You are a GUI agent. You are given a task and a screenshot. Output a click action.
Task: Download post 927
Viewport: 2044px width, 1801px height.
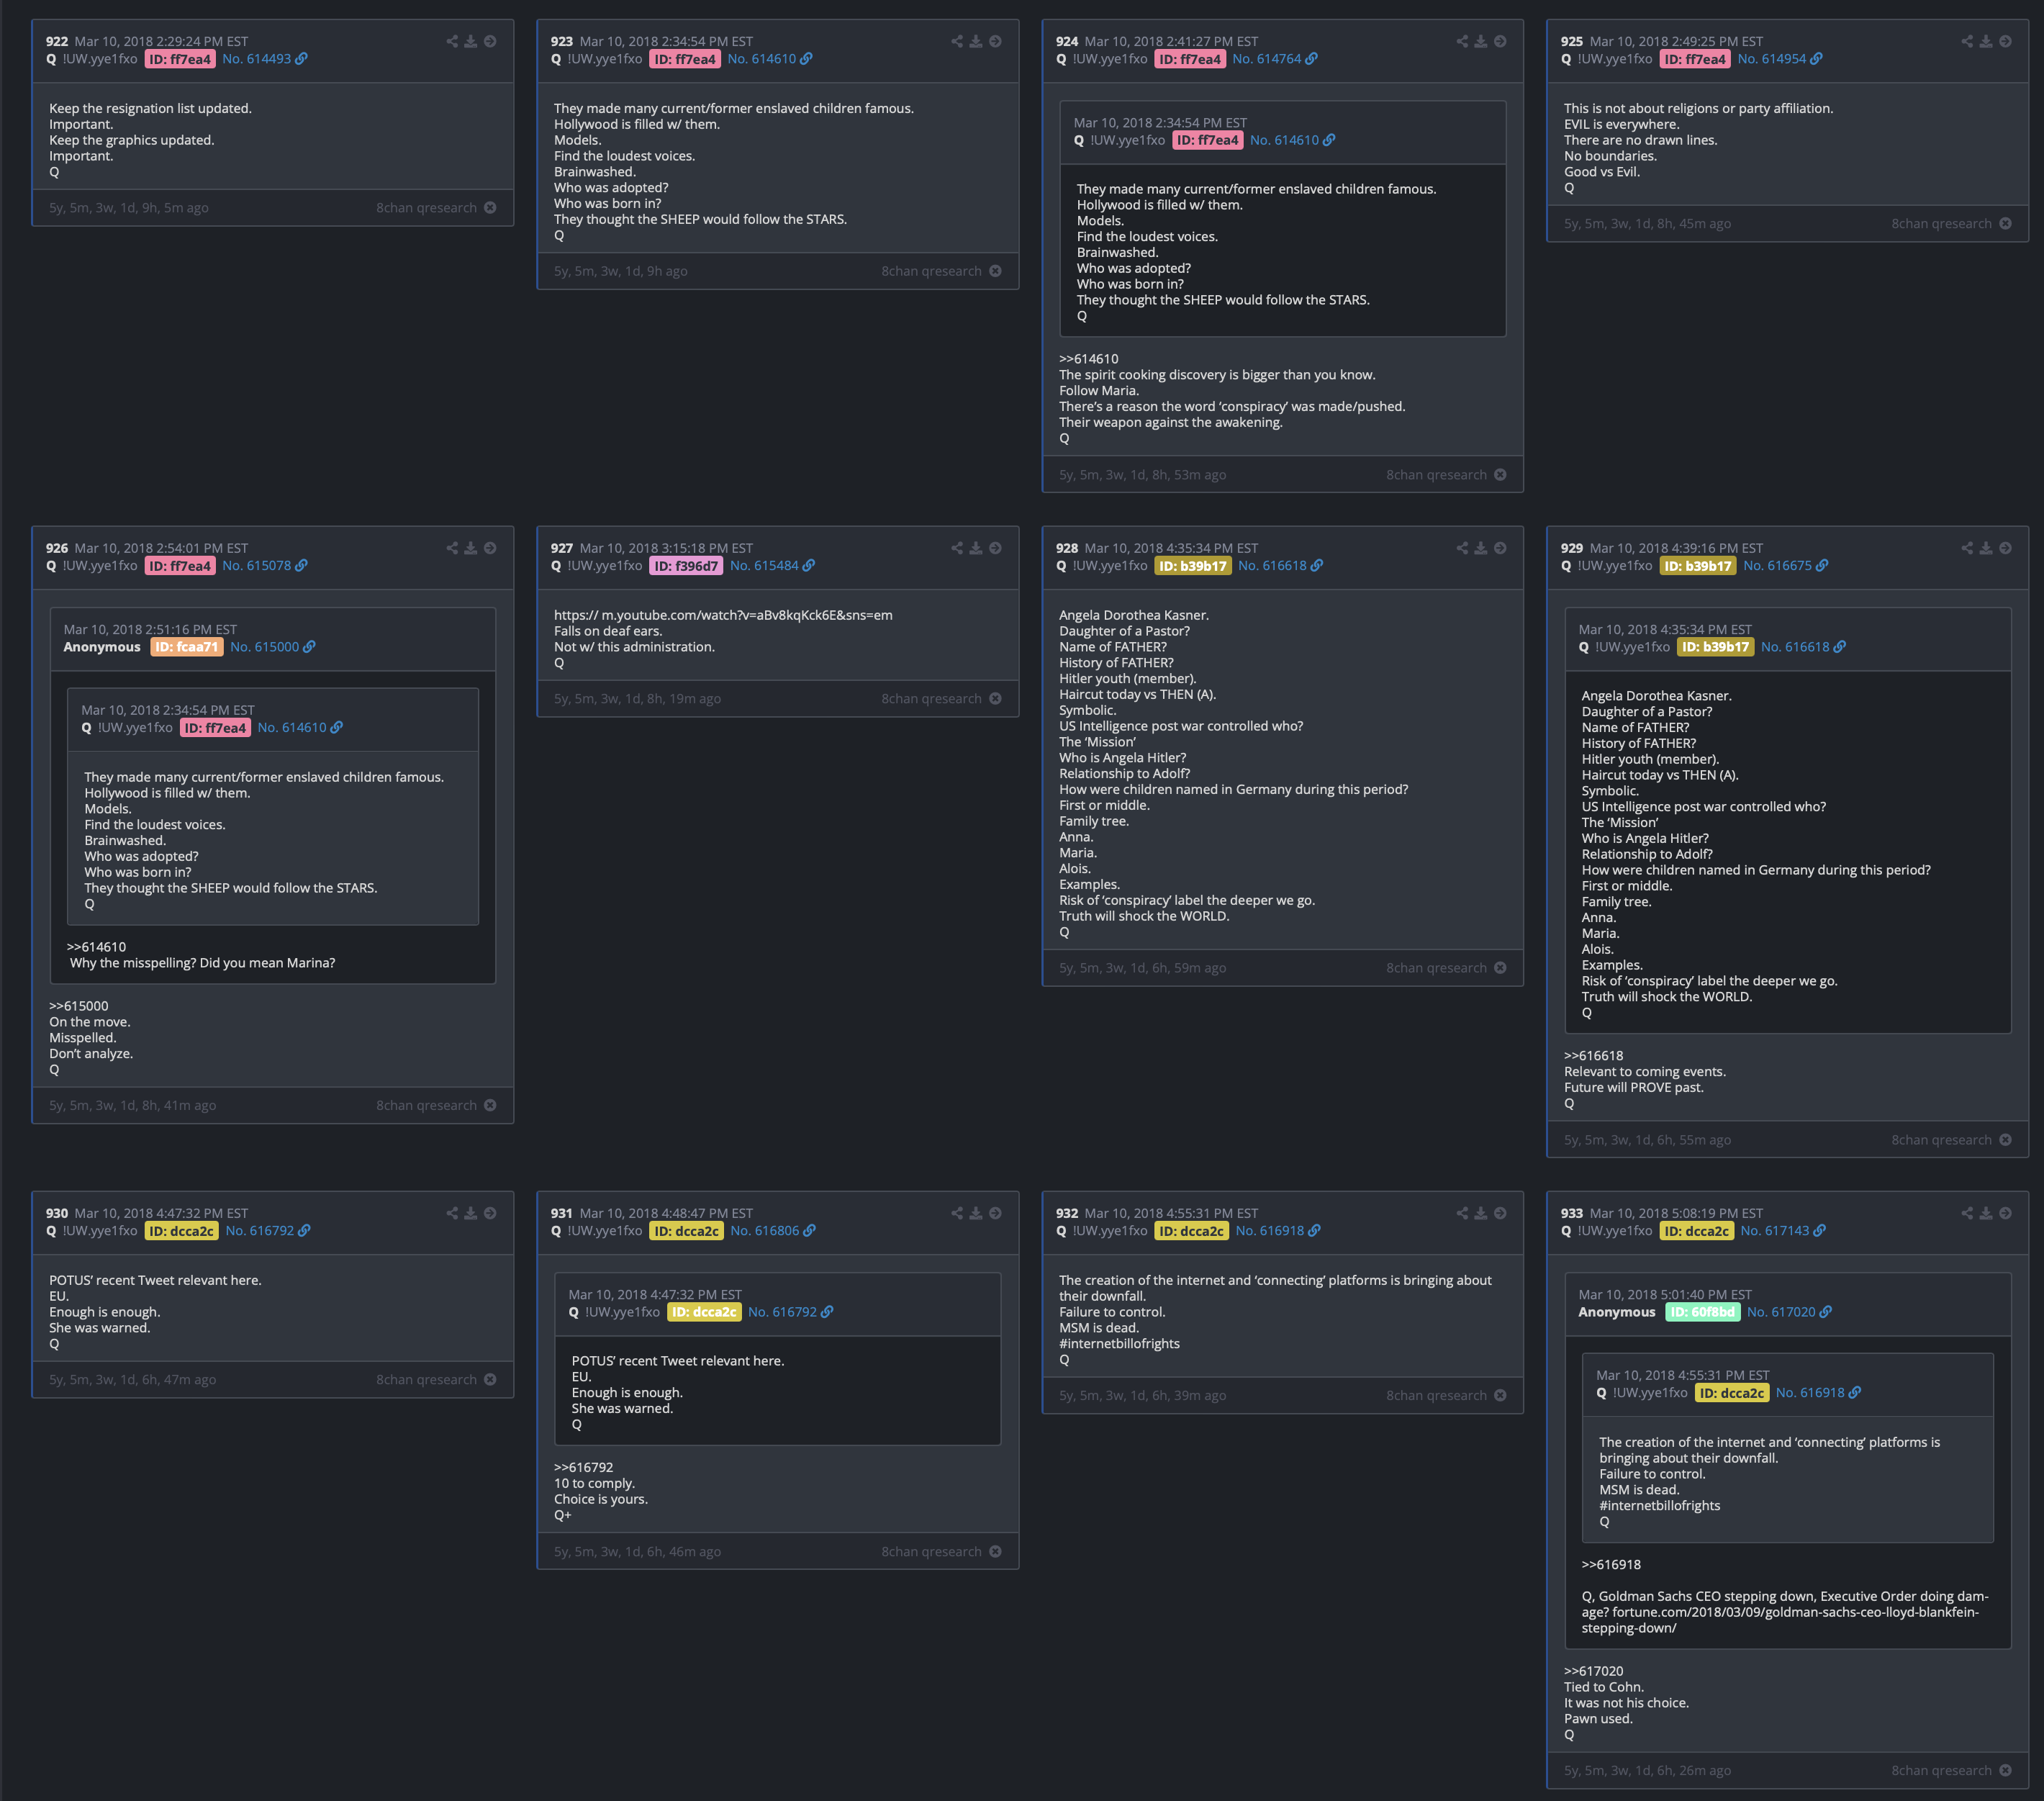pos(976,548)
